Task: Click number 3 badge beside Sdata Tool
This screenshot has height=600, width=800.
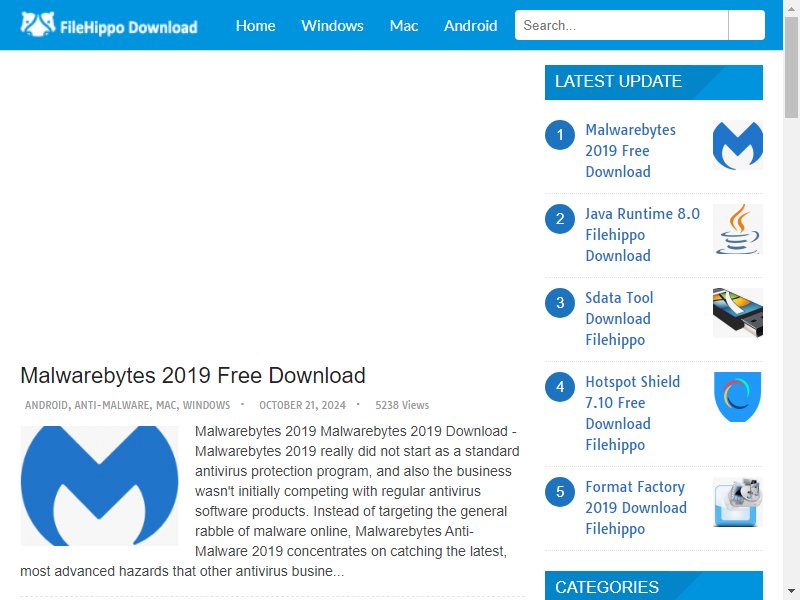Action: click(560, 303)
